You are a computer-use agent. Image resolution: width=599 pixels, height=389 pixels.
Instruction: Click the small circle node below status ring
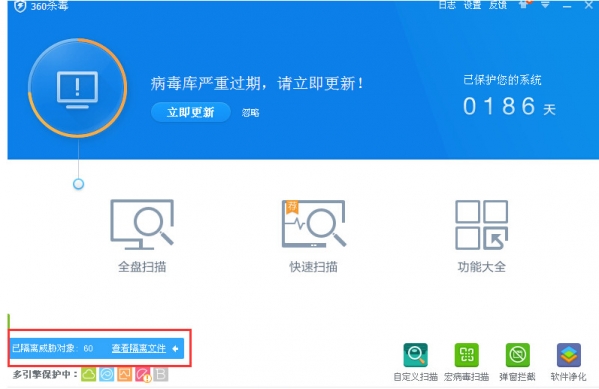pyautogui.click(x=78, y=184)
